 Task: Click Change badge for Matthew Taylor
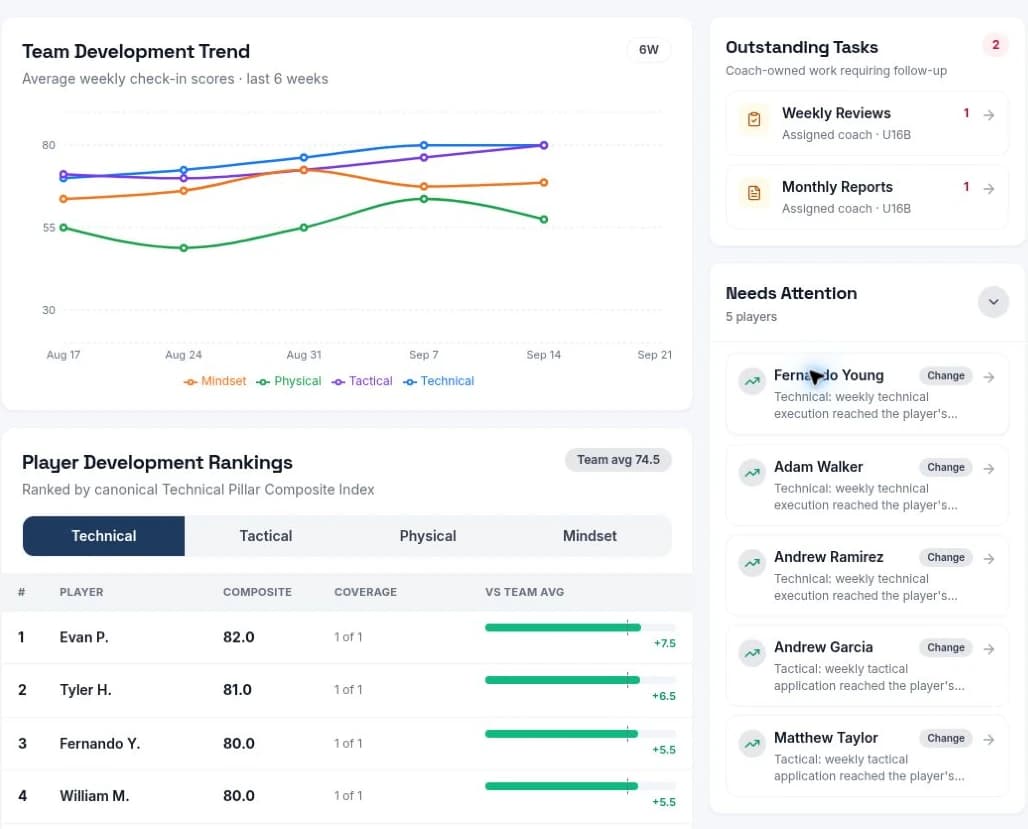pos(945,738)
